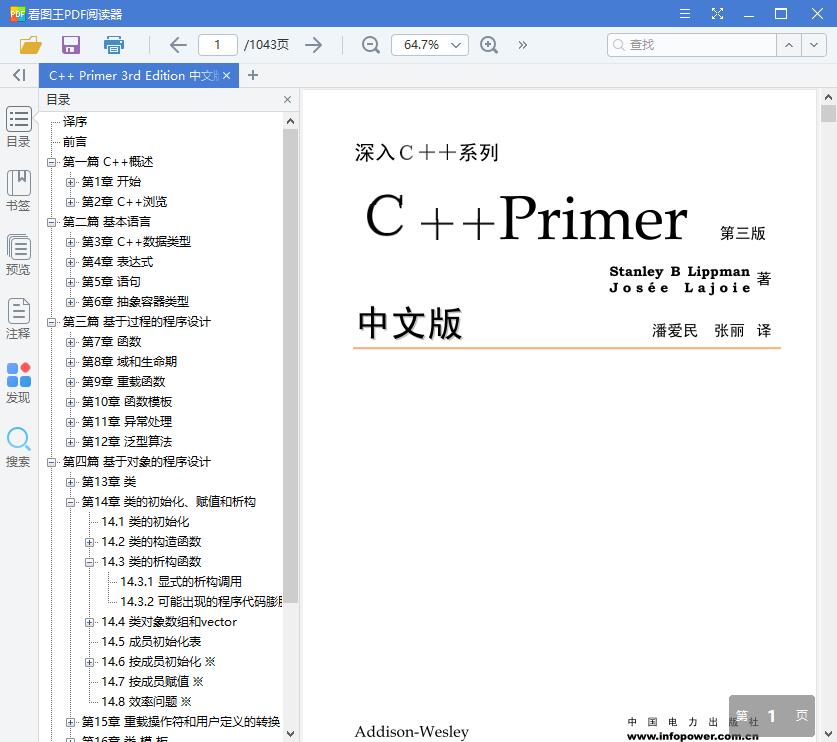Viewport: 837px width, 742px height.
Task: Click the document view scroll-up arrow
Action: 828,97
